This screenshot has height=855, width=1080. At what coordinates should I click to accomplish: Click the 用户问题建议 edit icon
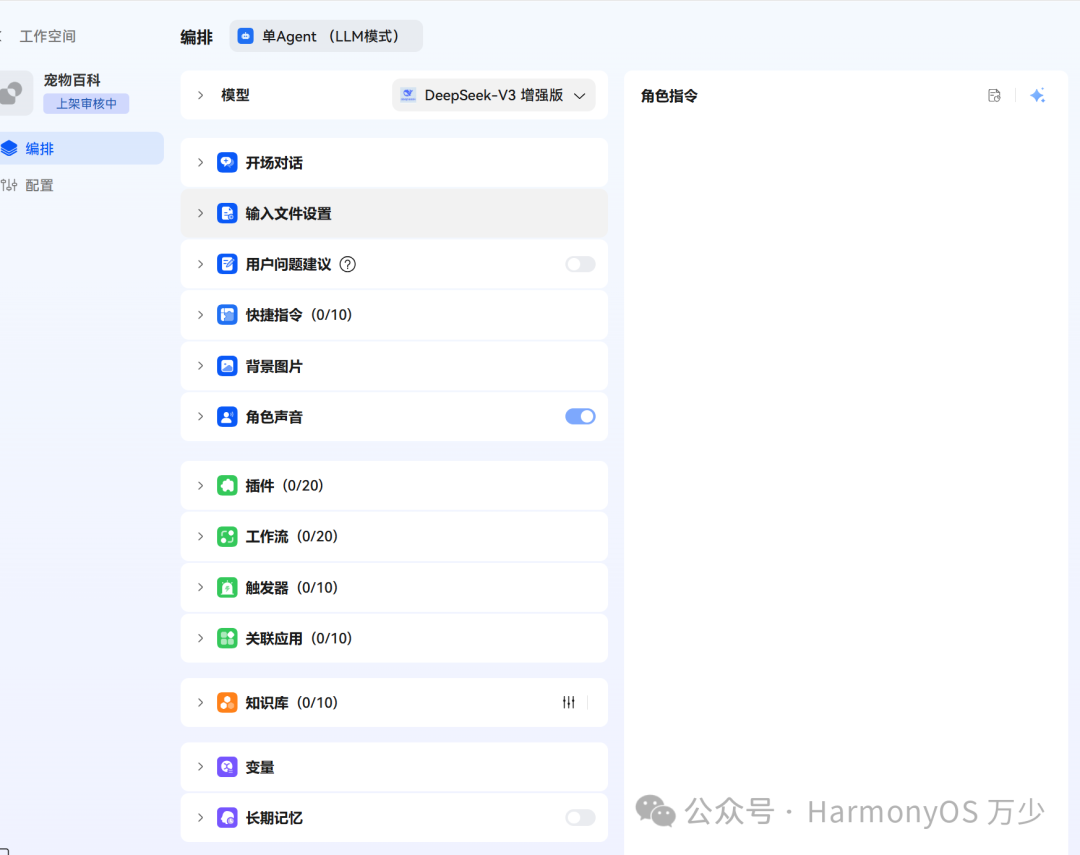click(x=227, y=265)
